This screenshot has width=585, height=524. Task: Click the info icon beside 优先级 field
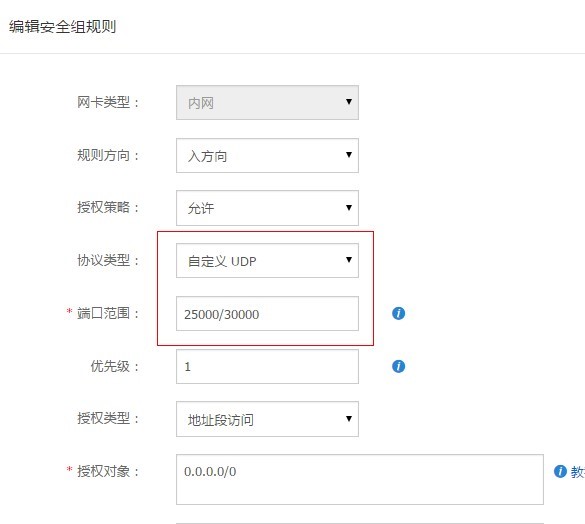click(398, 366)
